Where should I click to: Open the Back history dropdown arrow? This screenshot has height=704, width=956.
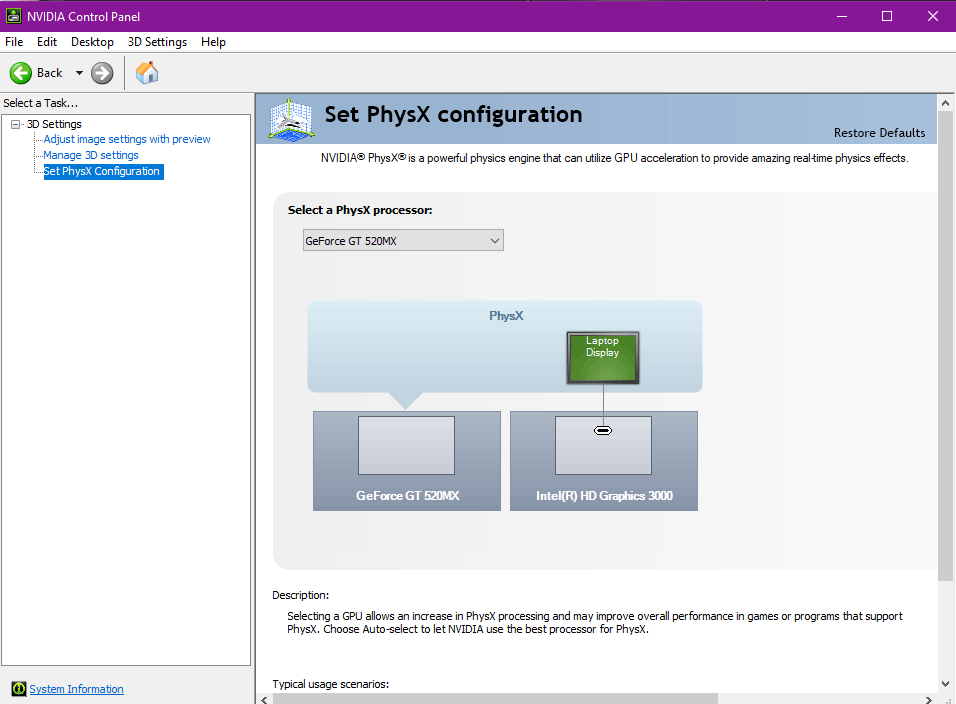79,73
